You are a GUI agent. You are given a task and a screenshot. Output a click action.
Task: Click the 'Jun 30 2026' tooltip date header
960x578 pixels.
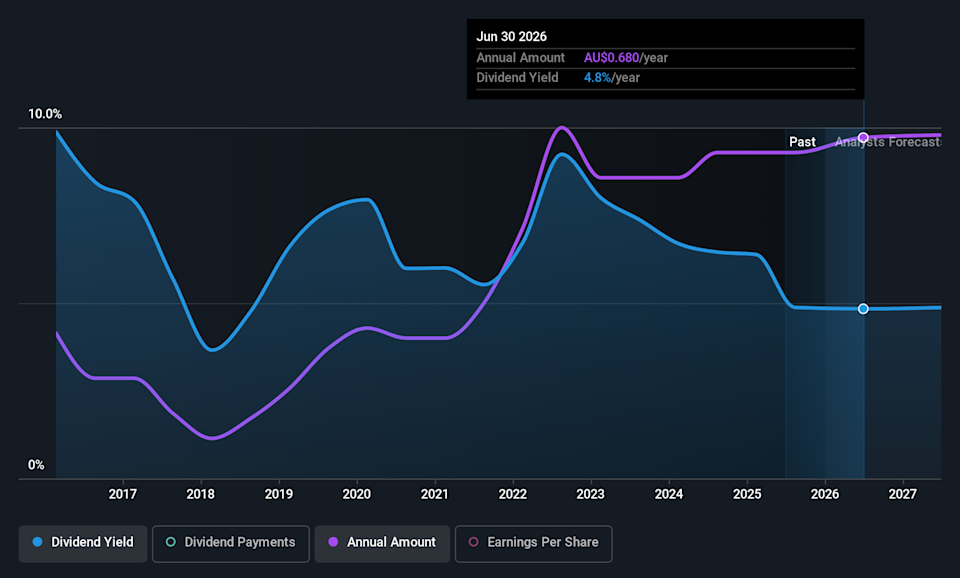(512, 37)
